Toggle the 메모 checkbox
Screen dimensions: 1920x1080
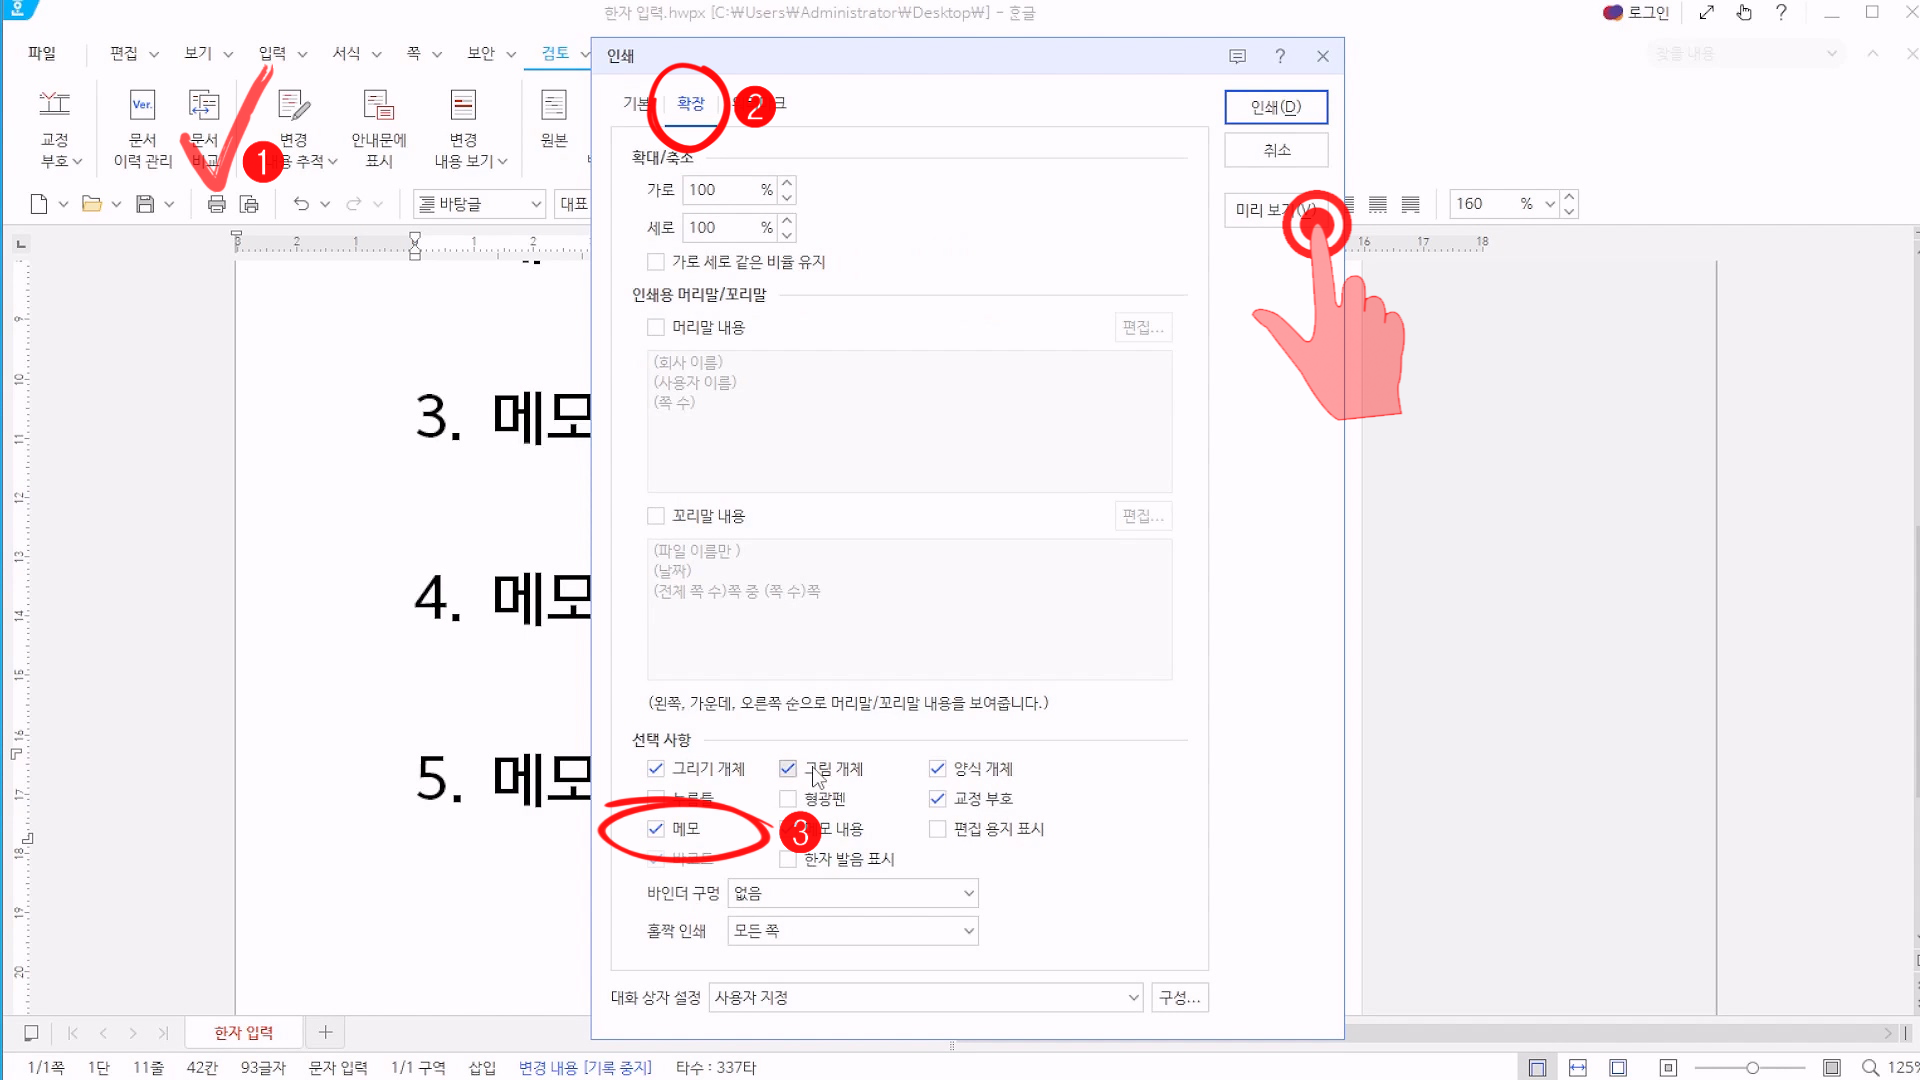pos(656,828)
